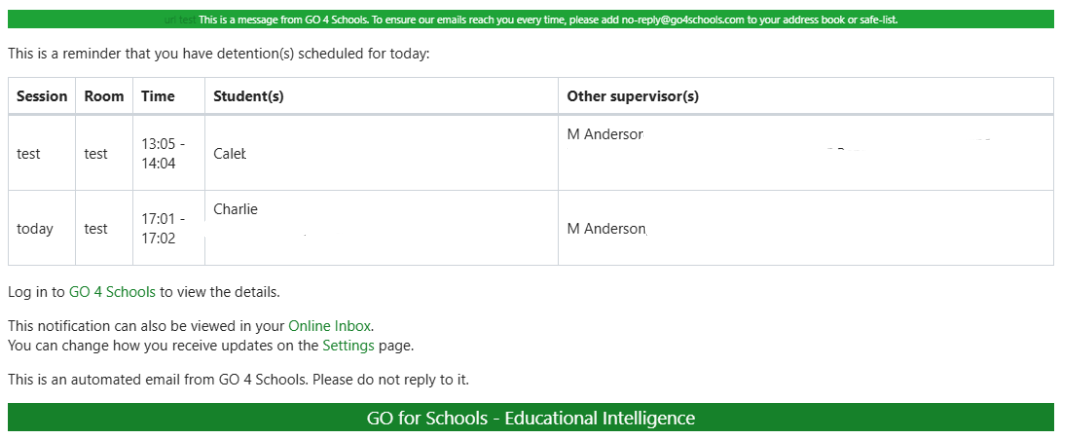Click the 'GO for Schools - Educational Intelligence' footer
The height and width of the screenshot is (441, 1066).
[531, 418]
